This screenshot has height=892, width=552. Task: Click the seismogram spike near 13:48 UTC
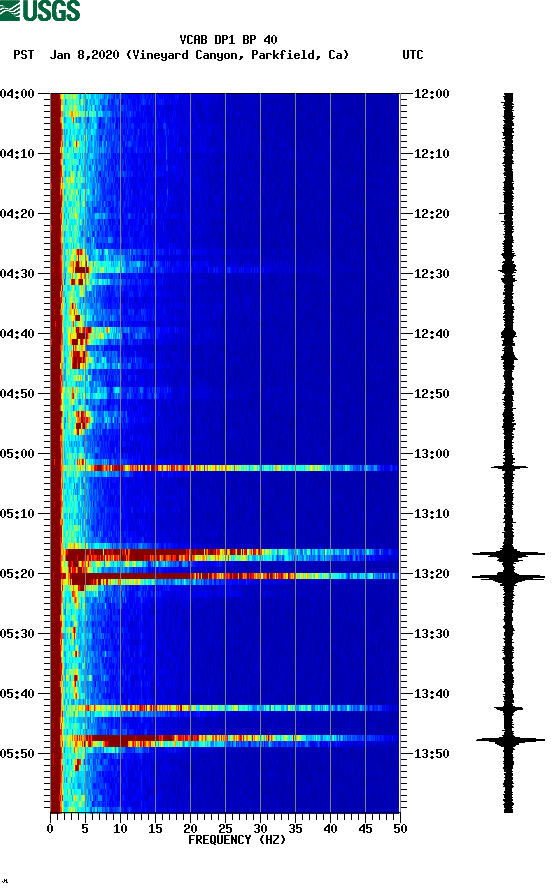pyautogui.click(x=509, y=740)
